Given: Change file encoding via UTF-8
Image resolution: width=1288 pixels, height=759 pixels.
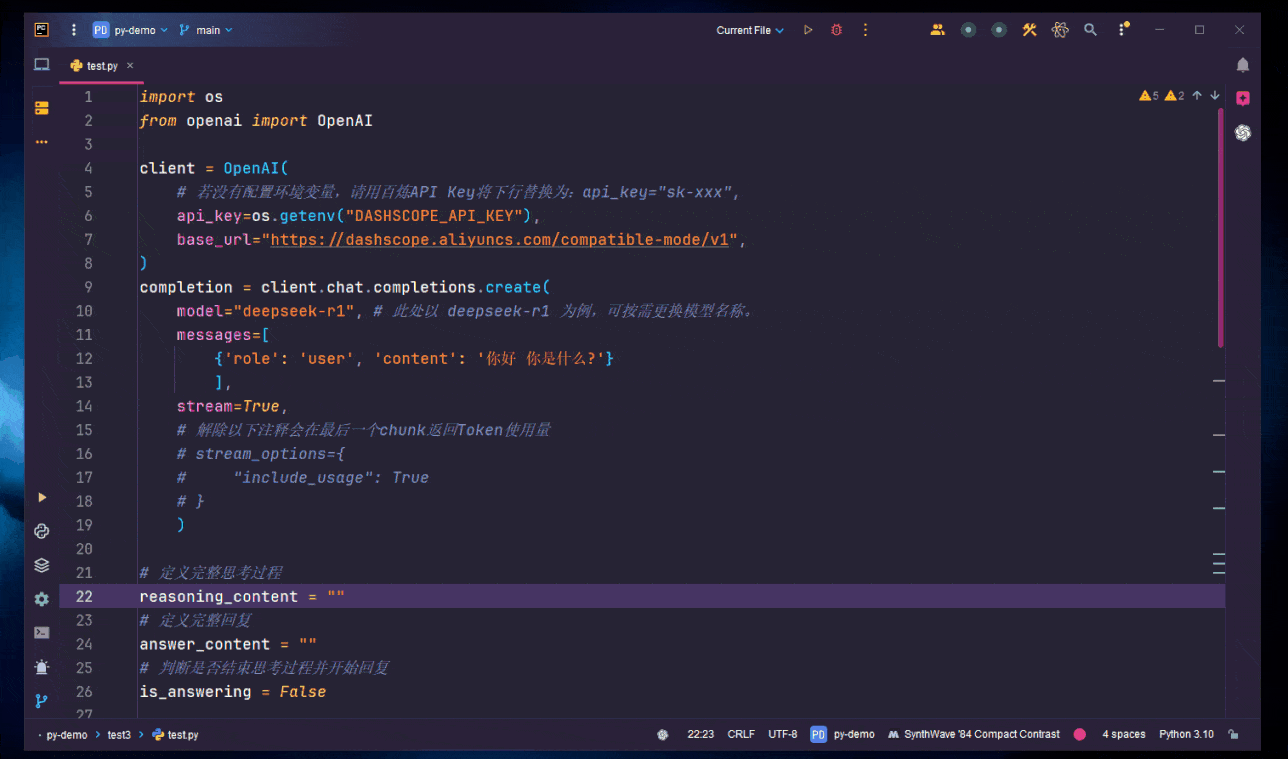Looking at the screenshot, I should [x=783, y=735].
